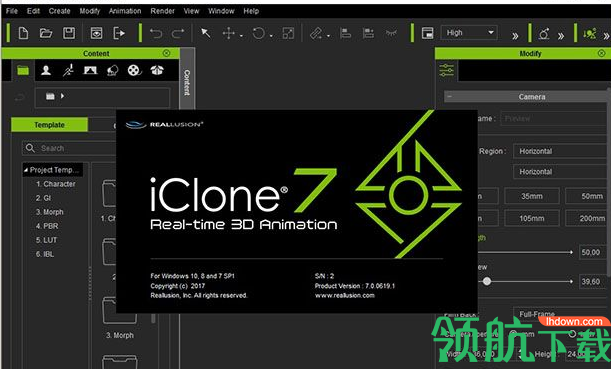Open the Create menu

point(59,11)
